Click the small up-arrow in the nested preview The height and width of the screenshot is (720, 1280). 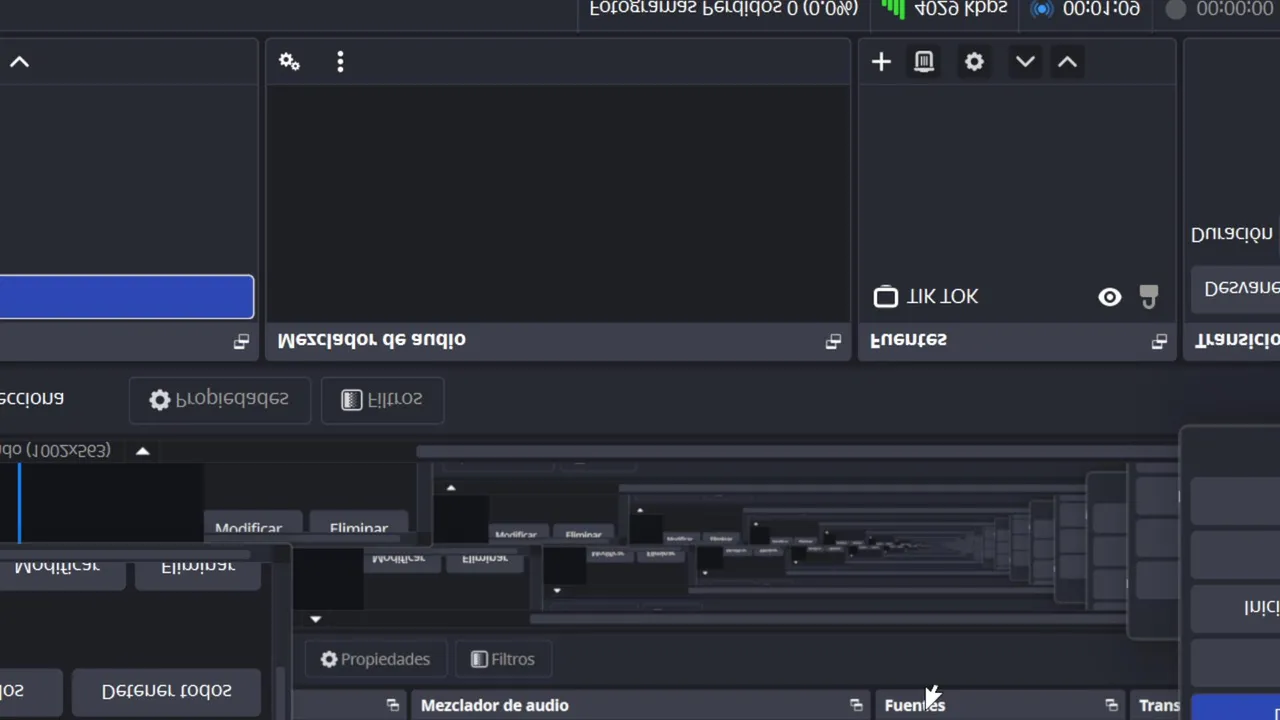pyautogui.click(x=451, y=488)
